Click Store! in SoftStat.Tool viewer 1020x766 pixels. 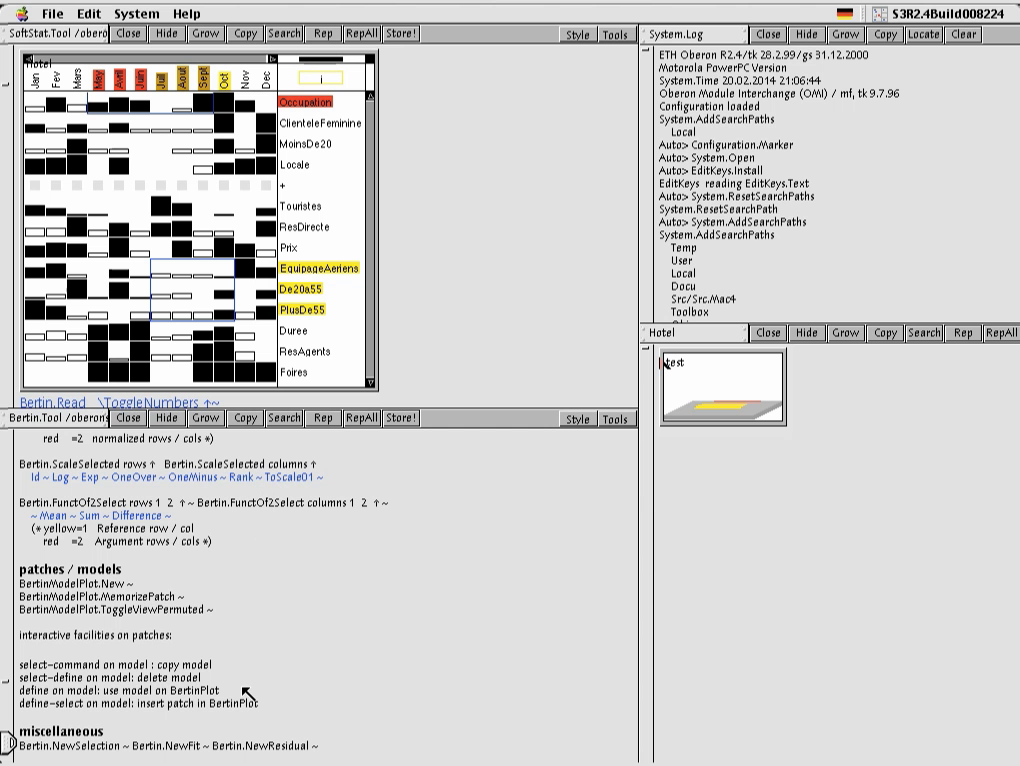pyautogui.click(x=401, y=34)
